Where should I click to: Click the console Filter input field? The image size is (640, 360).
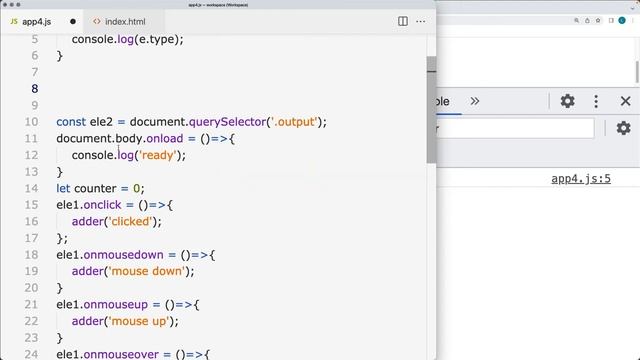coord(515,129)
